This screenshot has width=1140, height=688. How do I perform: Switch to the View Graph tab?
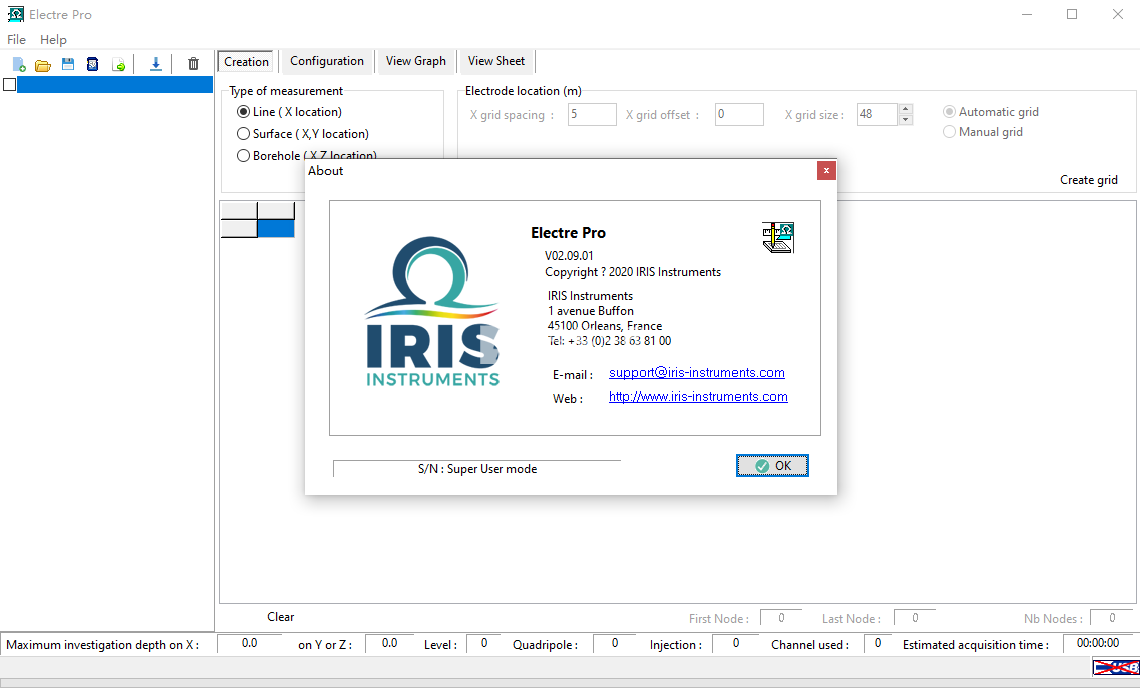pos(415,61)
